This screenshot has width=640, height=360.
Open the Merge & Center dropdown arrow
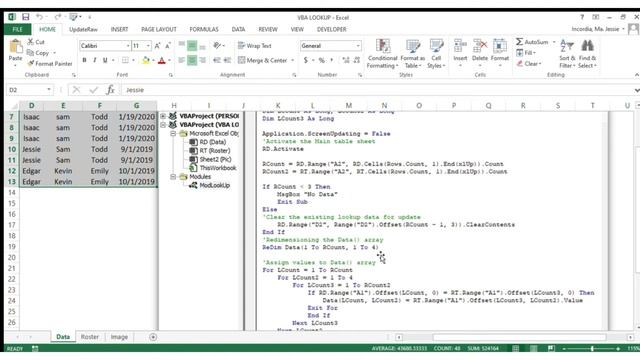tap(292, 60)
